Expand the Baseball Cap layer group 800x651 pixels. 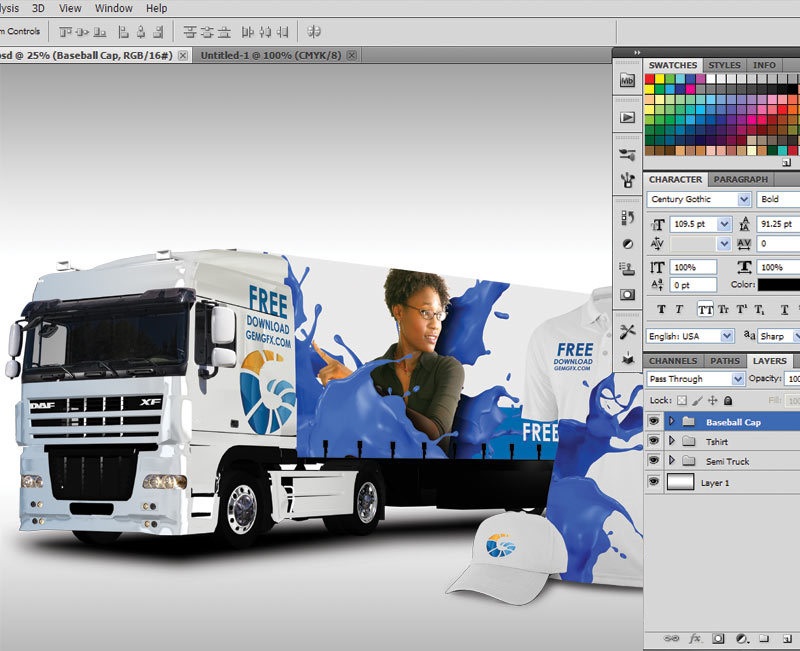point(672,422)
